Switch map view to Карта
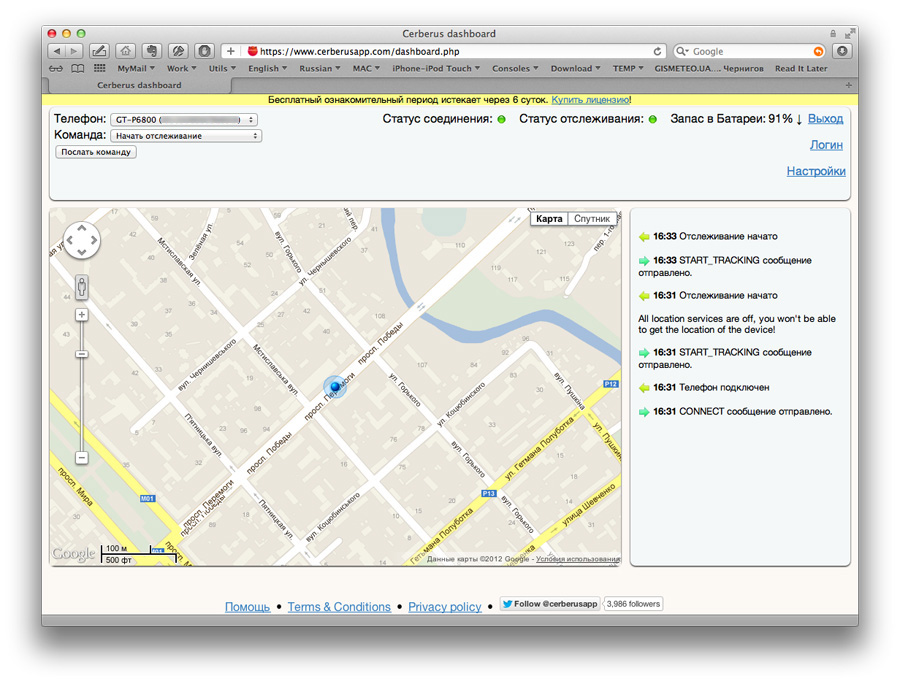This screenshot has height=684, width=900. point(549,218)
